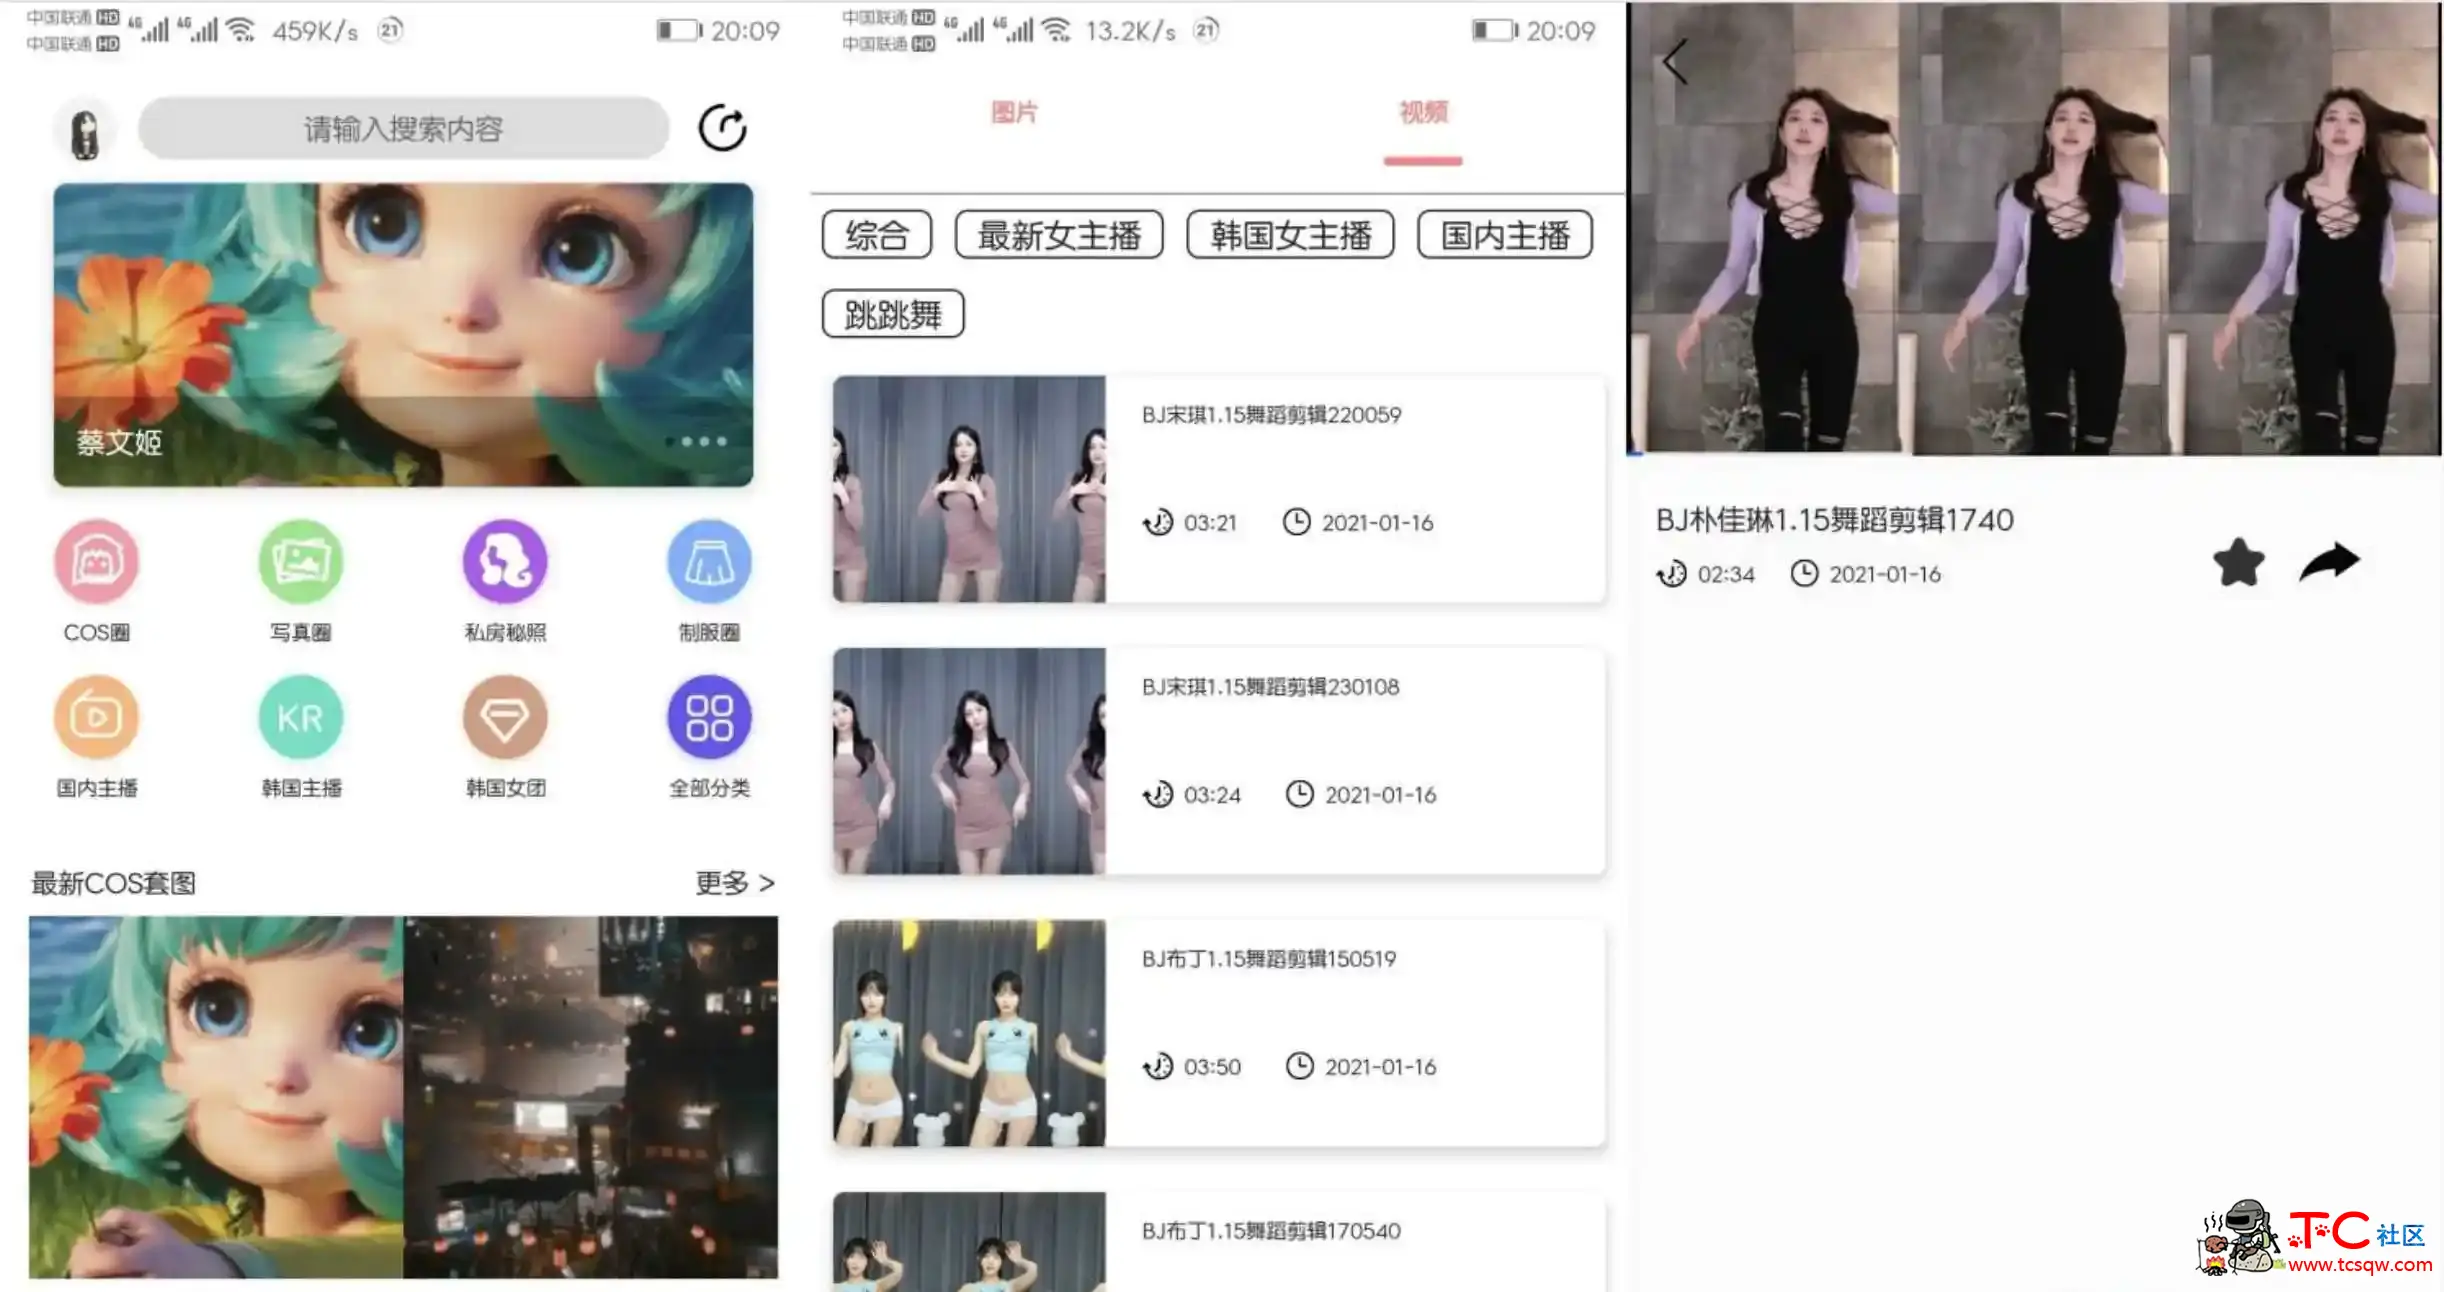Image resolution: width=2444 pixels, height=1292 pixels.
Task: Open thumbnail of BJ宋琪1.15舞蹈剪辑230108
Action: [x=969, y=761]
